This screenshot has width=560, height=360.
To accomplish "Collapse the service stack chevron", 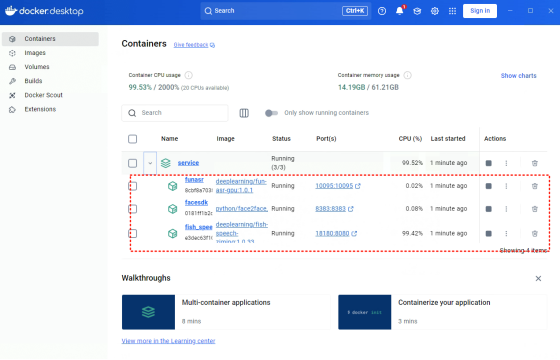I will [x=150, y=163].
